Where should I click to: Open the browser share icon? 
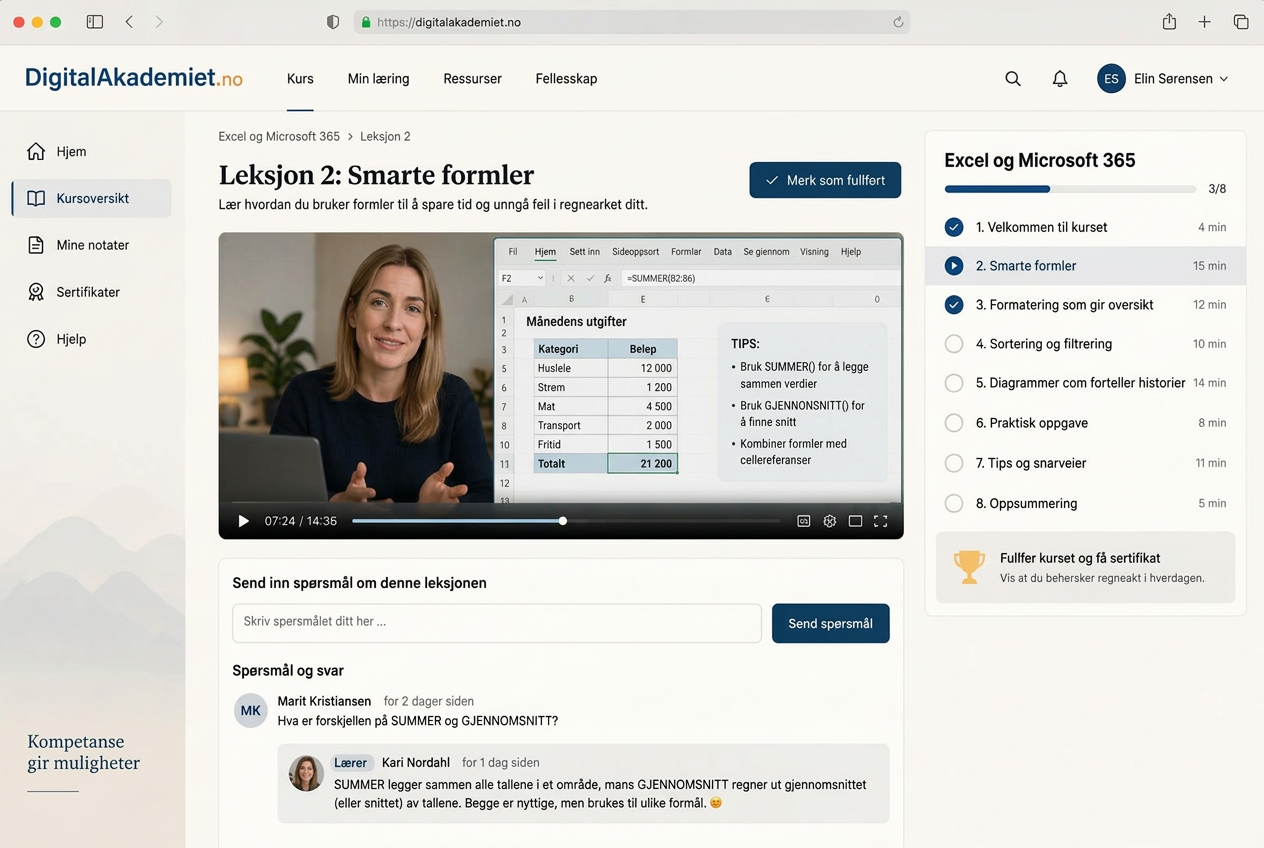pyautogui.click(x=1169, y=22)
